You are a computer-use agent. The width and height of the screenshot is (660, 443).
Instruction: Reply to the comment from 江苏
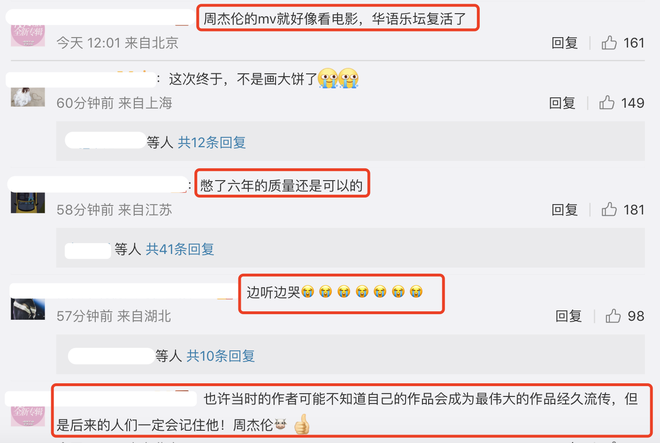click(564, 210)
